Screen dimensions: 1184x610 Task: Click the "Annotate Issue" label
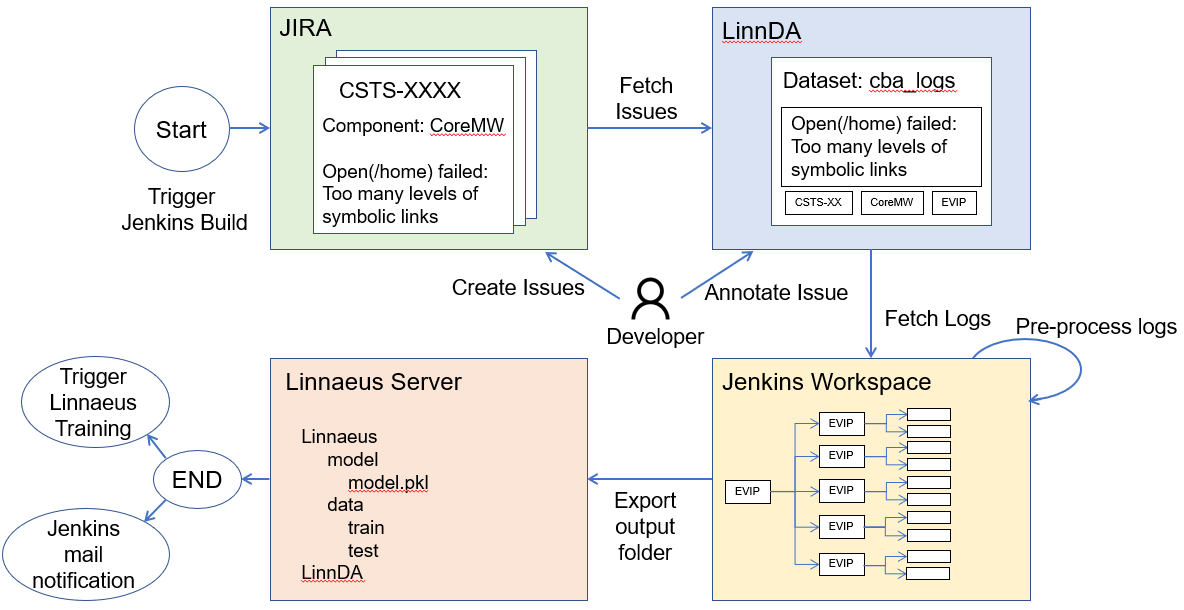(776, 292)
